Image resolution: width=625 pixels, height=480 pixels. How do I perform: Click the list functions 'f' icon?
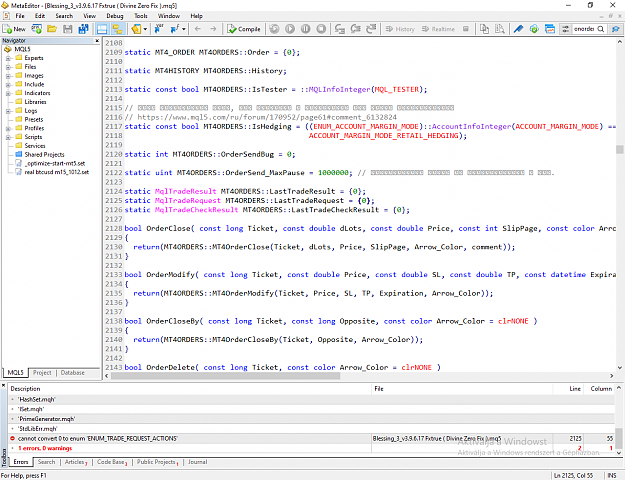pos(175,29)
